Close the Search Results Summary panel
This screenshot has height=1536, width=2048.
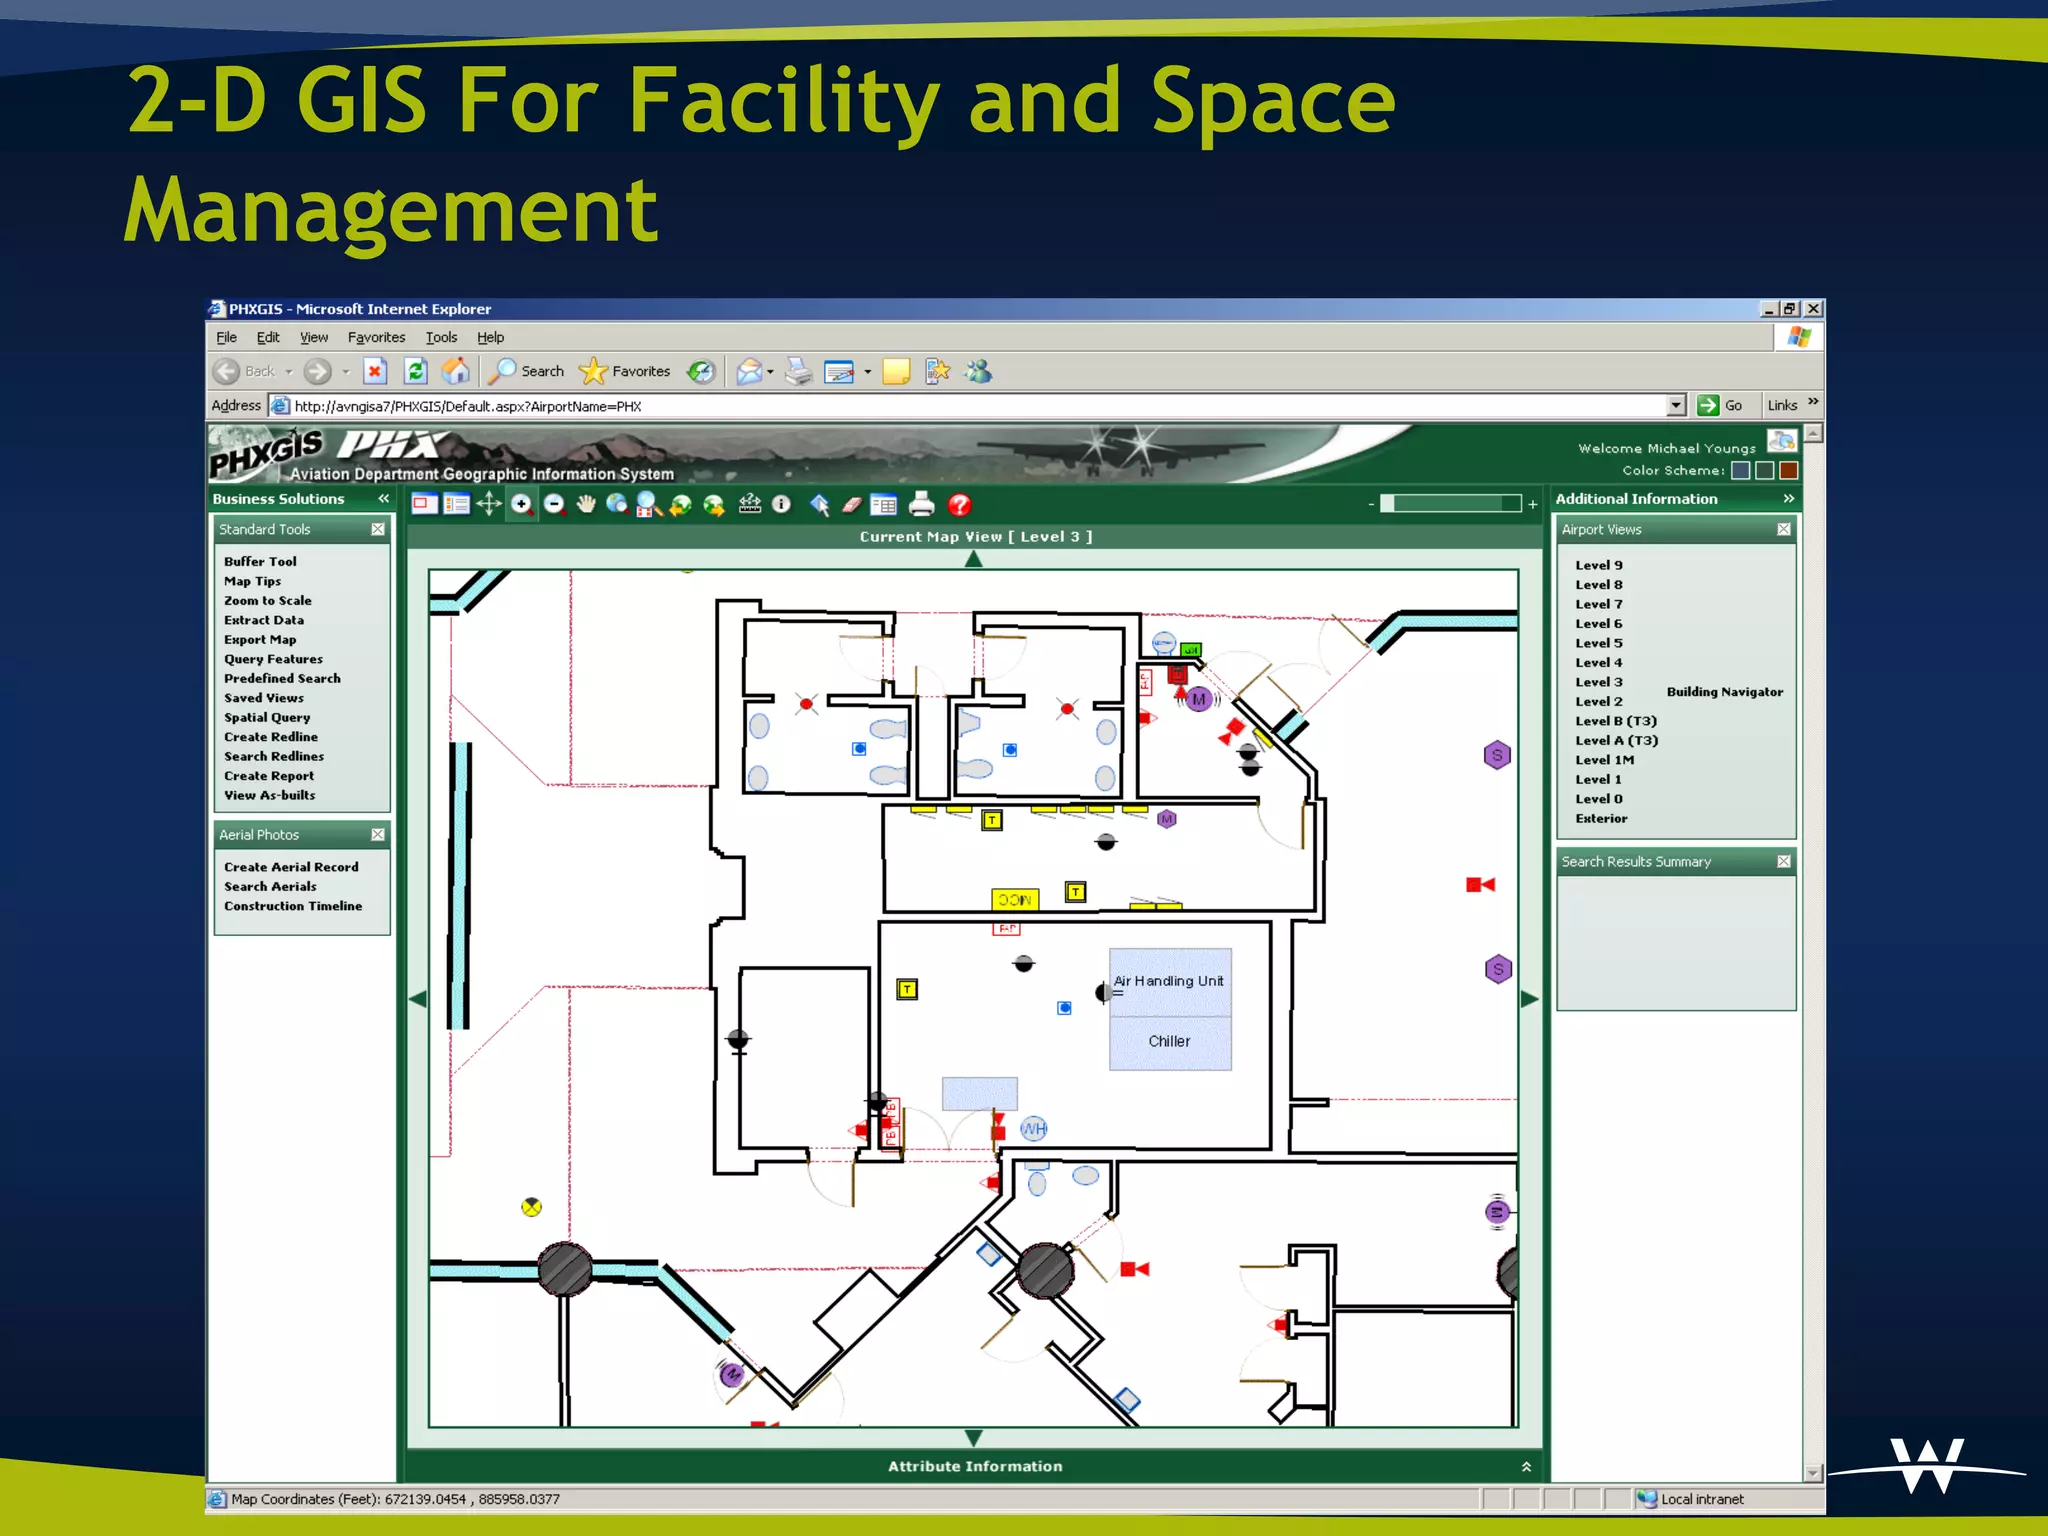1784,861
